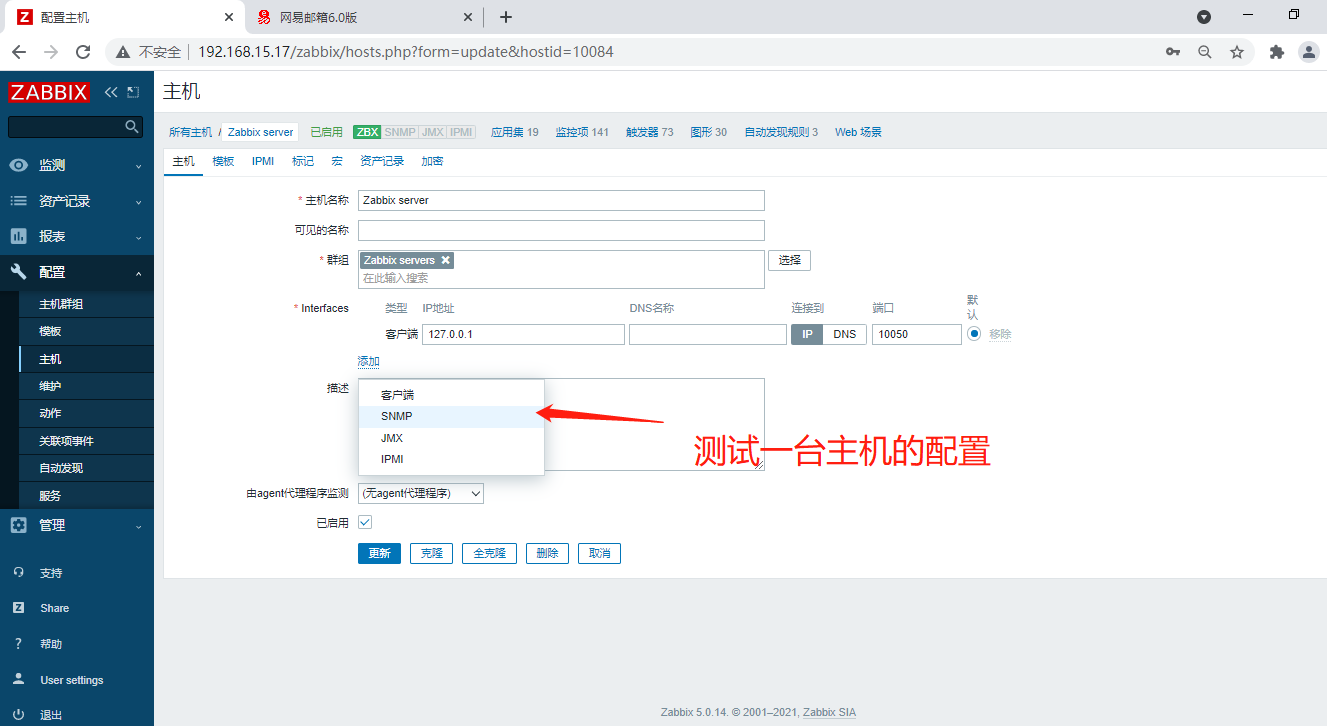Click the Inventory list icon
This screenshot has width=1327, height=726.
(x=18, y=201)
